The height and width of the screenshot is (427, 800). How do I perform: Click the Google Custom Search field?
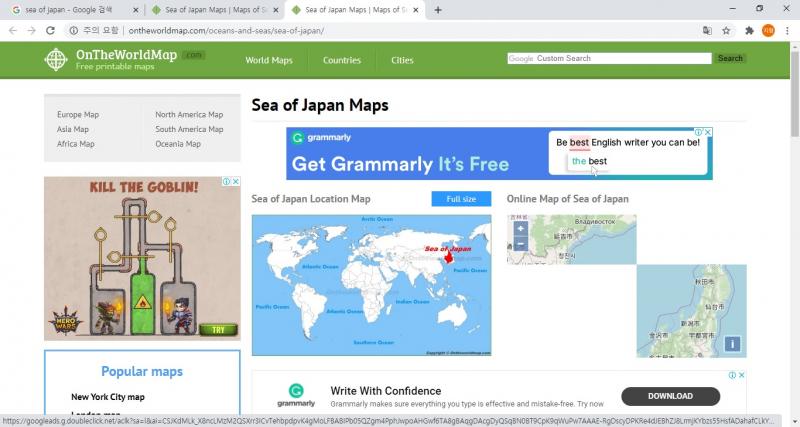623,58
